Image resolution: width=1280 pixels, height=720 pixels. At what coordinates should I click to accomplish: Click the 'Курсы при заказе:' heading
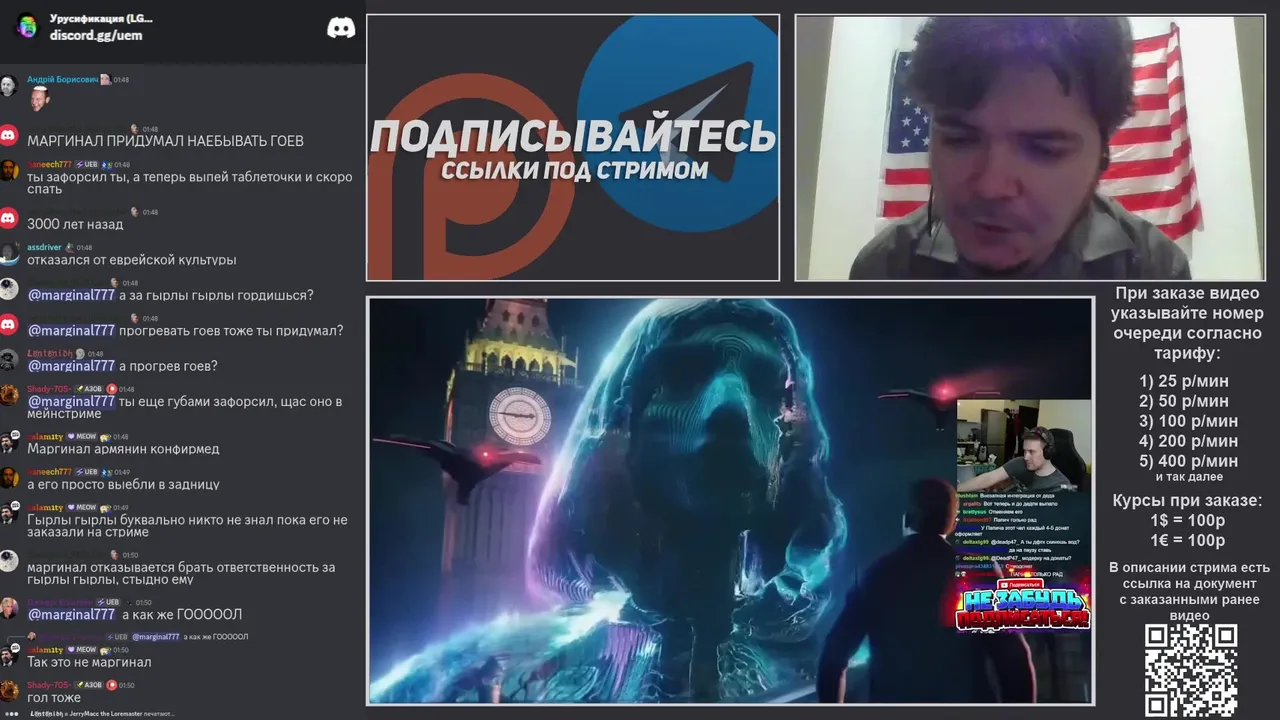click(1187, 500)
